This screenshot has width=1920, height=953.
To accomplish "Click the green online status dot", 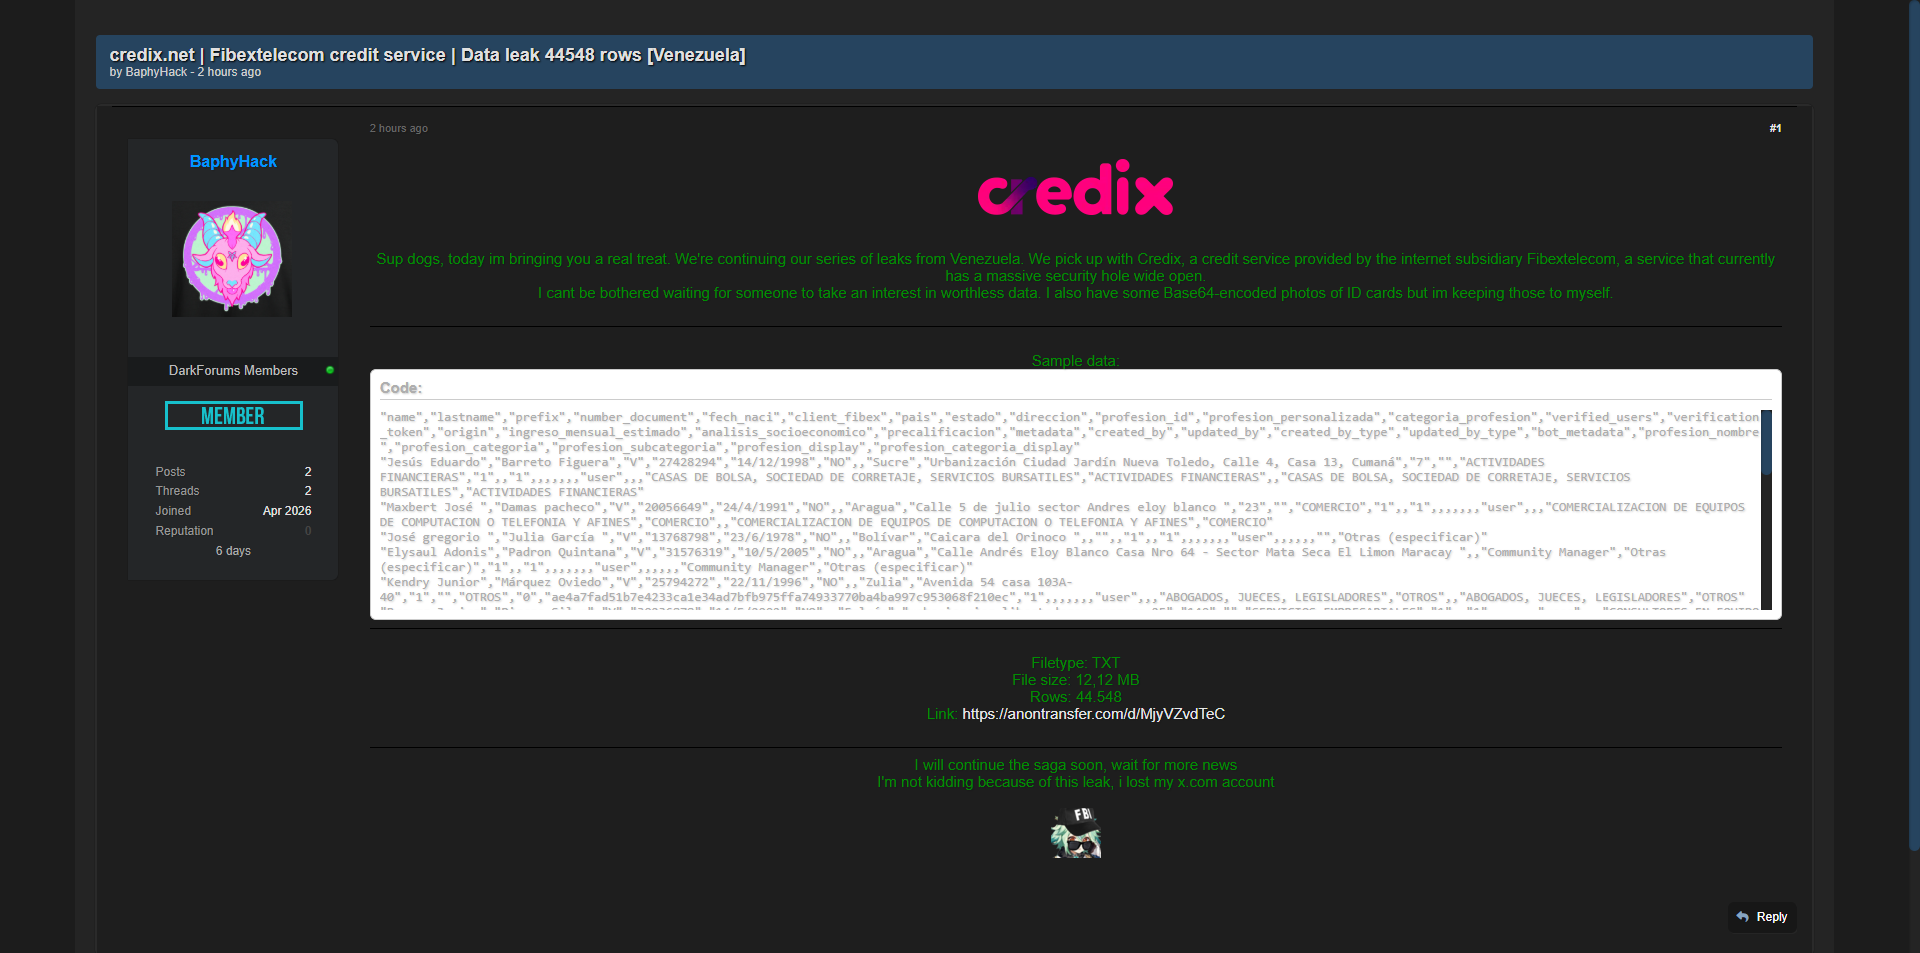I will tap(330, 370).
